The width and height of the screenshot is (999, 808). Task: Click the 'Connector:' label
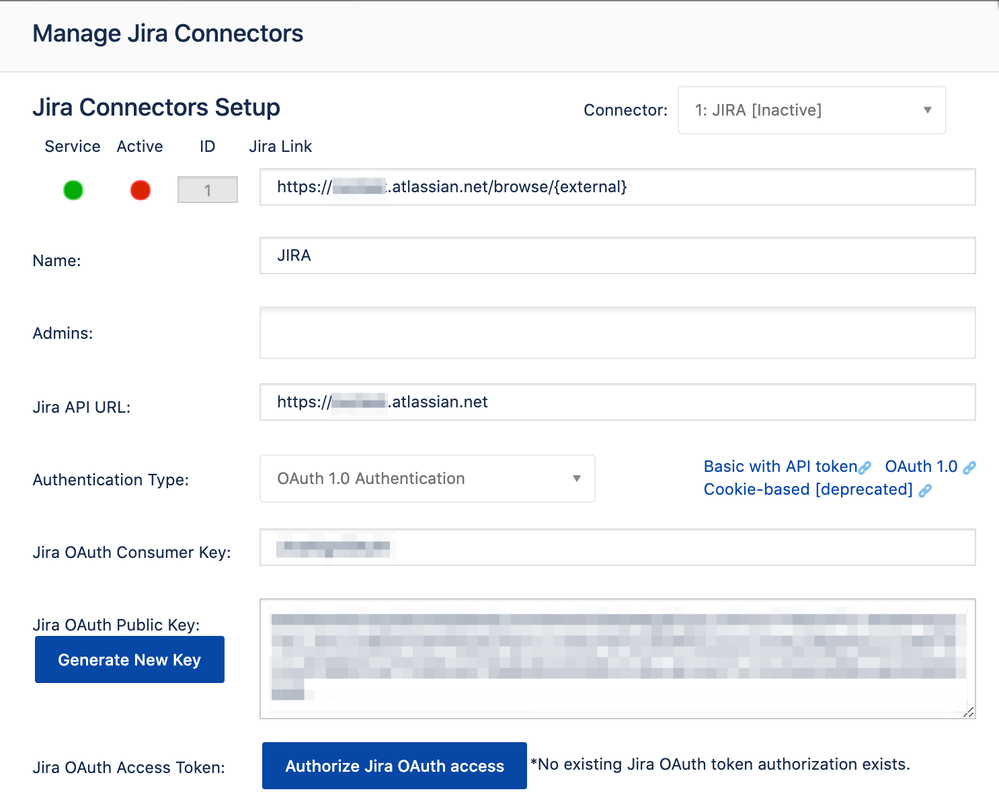coord(626,110)
